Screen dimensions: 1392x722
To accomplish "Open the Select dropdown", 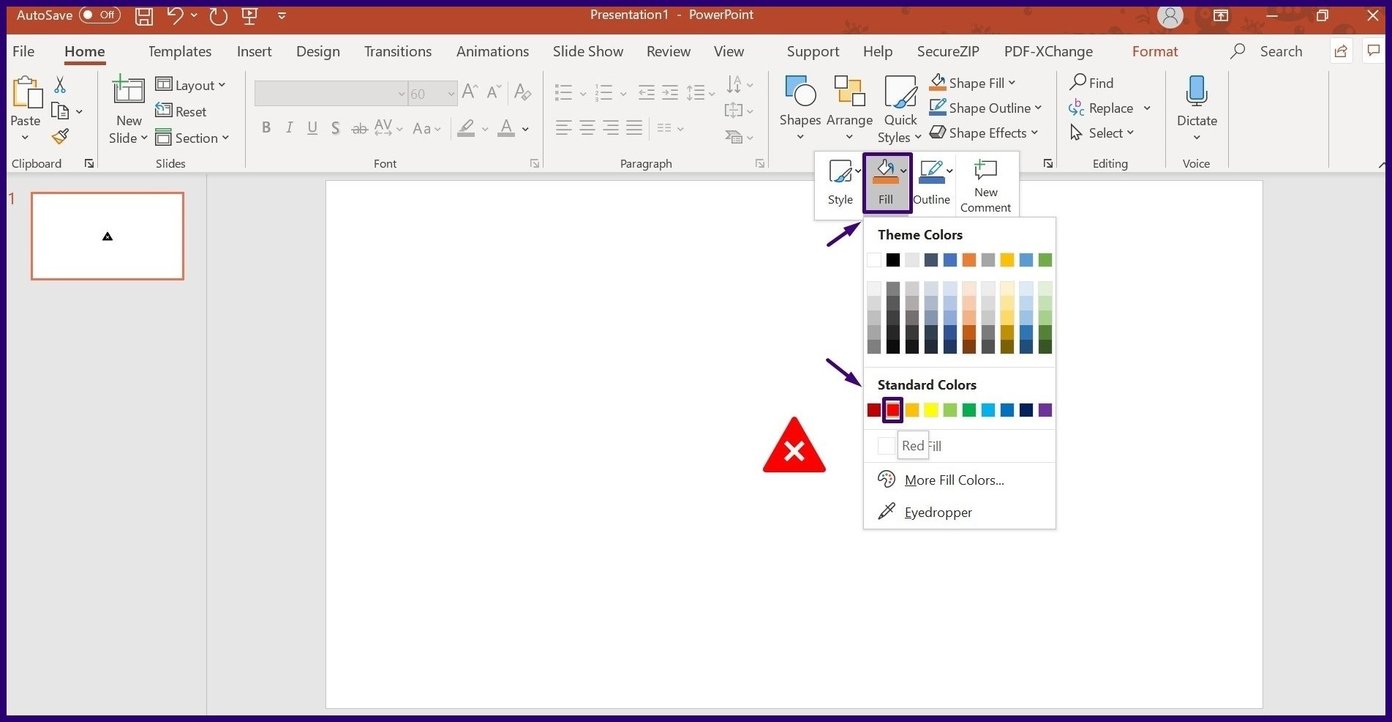I will pos(1101,133).
